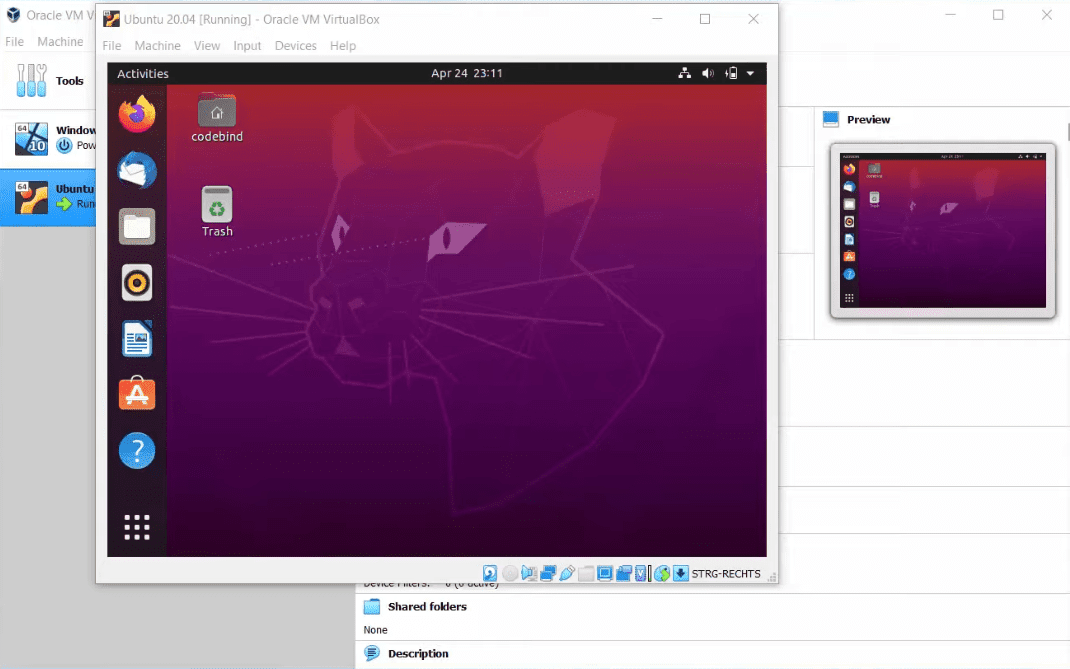Select the Ubuntu VM in Manager list
Screen dimensions: 1070x669
(x=48, y=197)
